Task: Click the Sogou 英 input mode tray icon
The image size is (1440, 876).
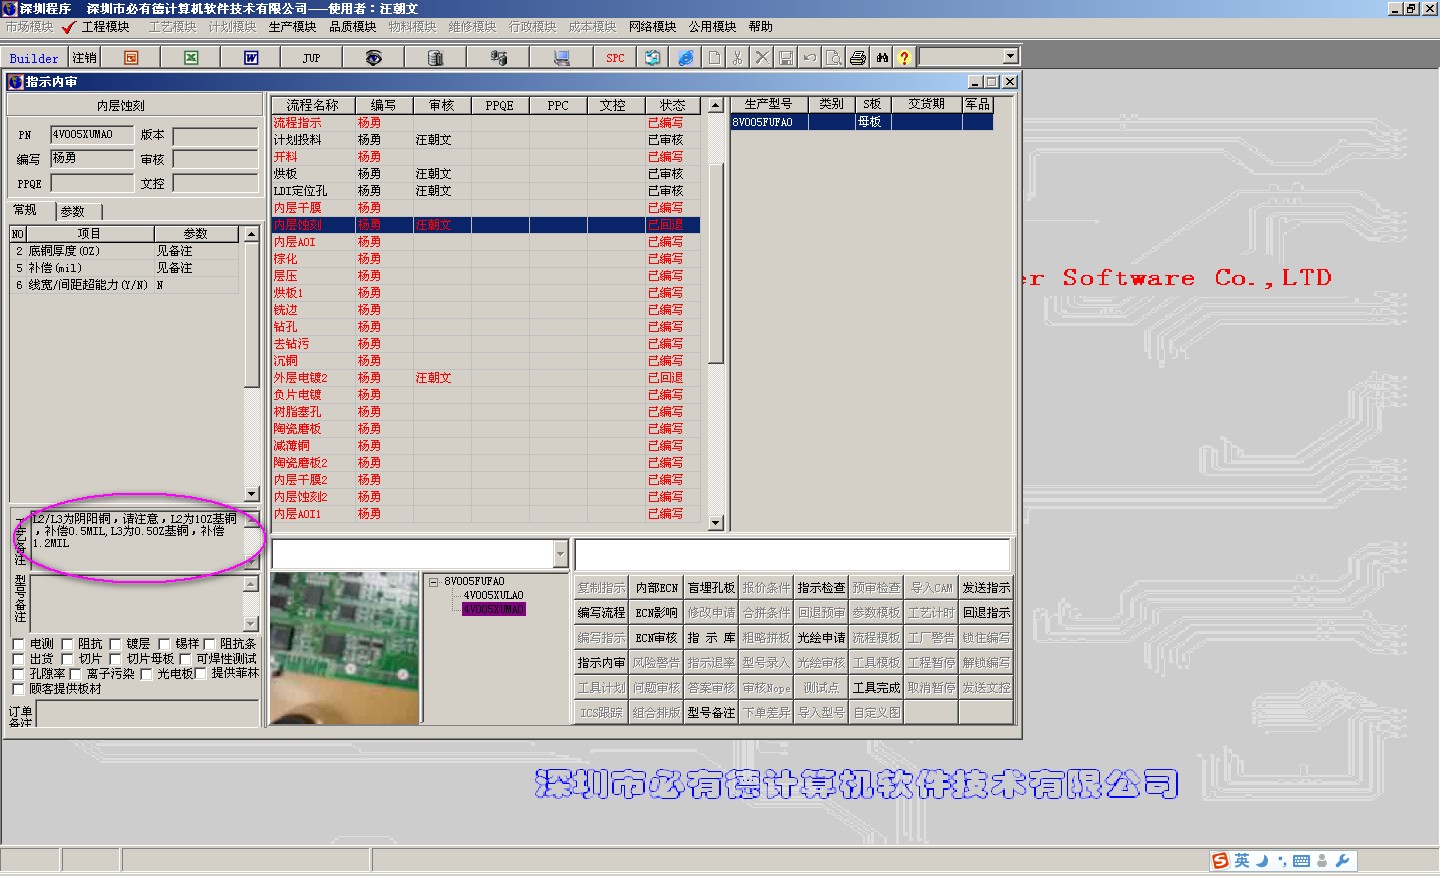Action: pyautogui.click(x=1241, y=860)
